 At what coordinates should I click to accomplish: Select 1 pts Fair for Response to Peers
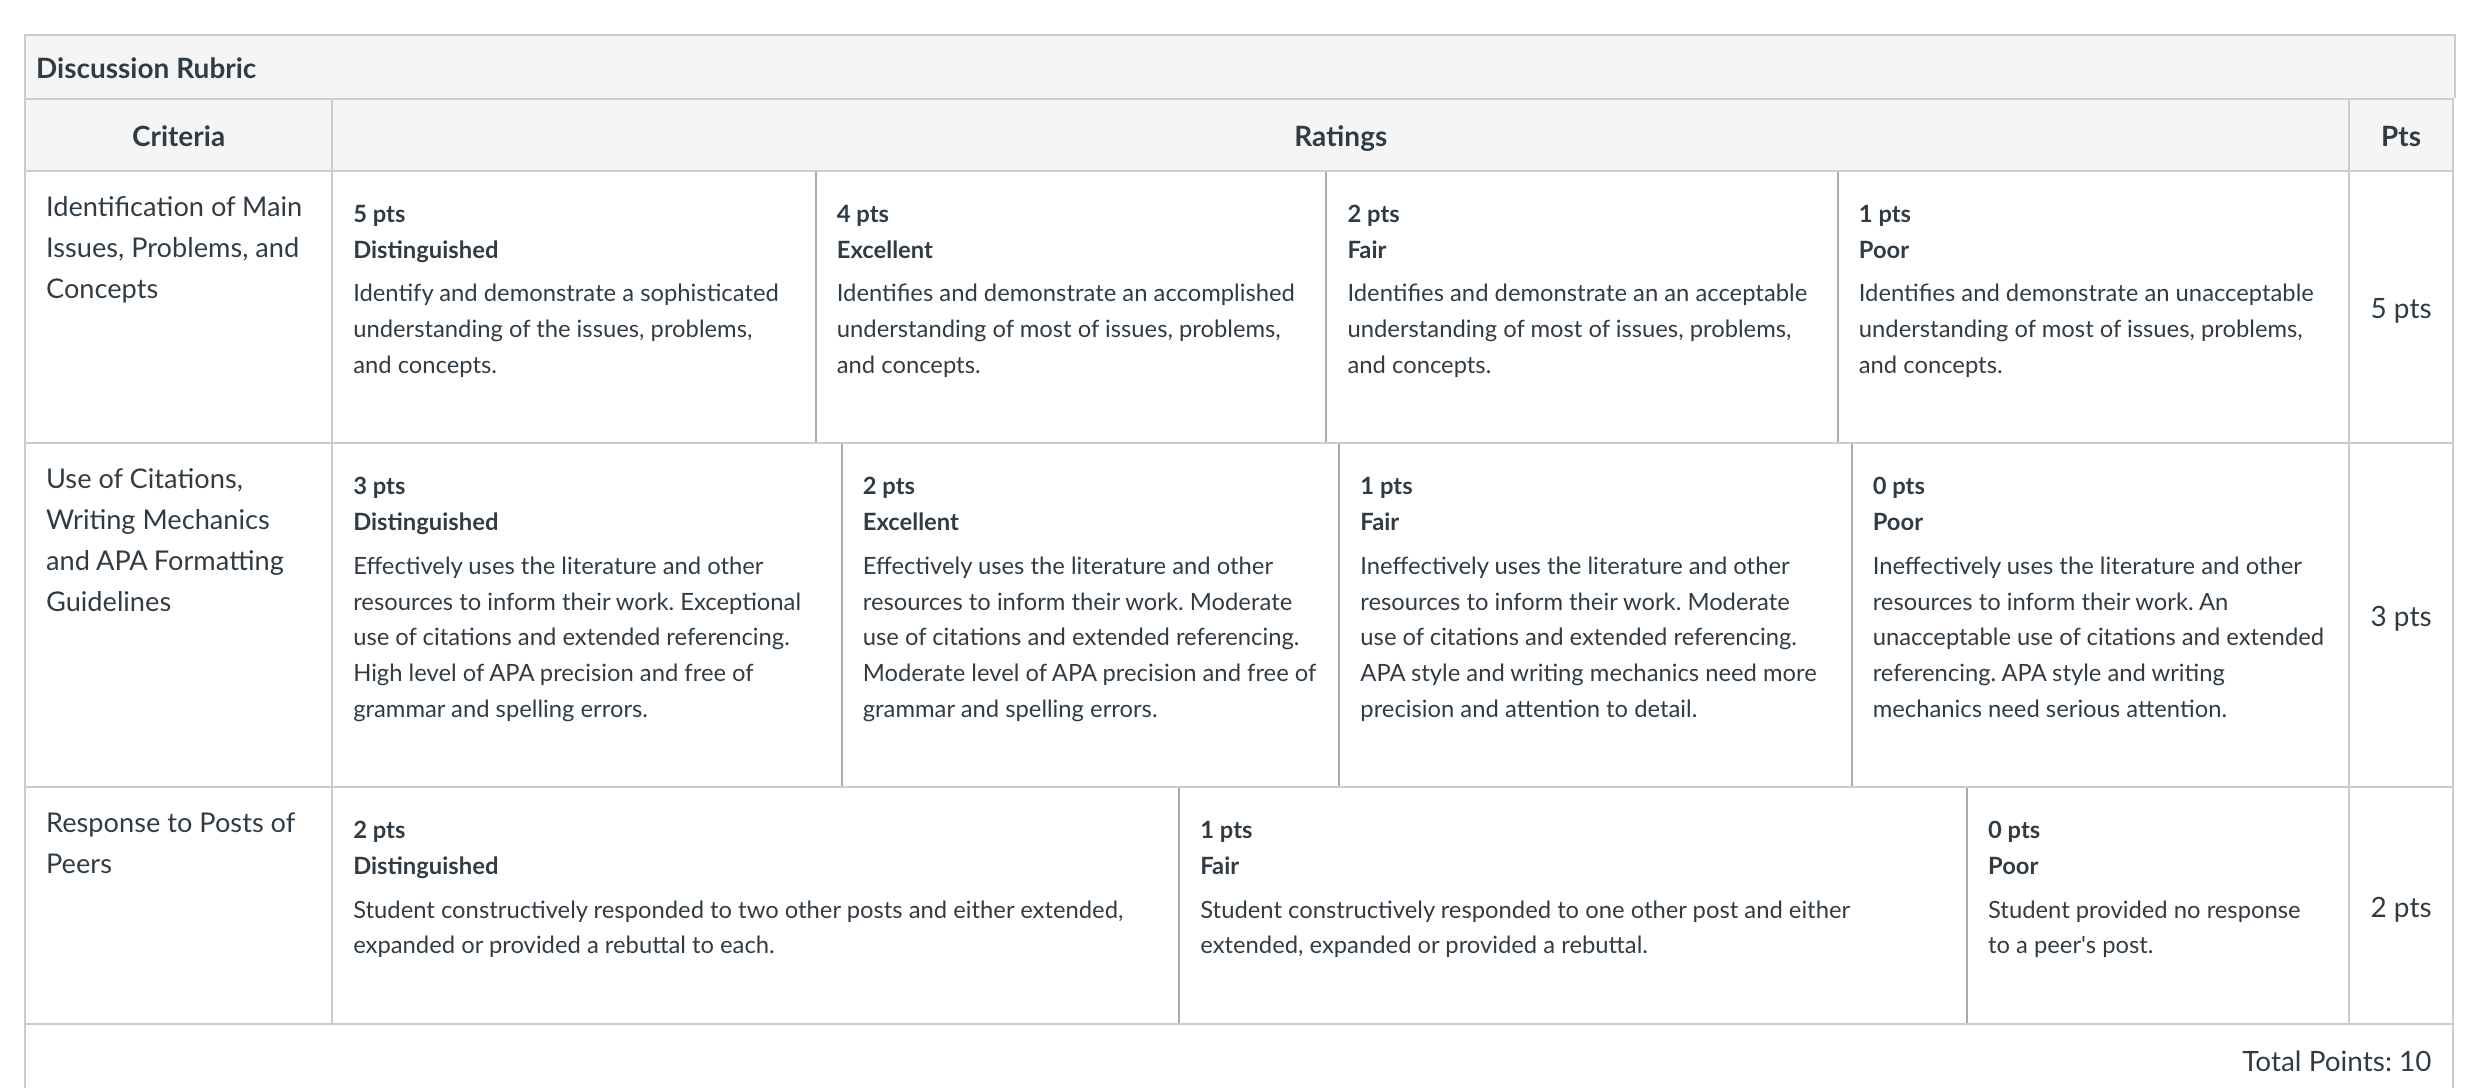click(x=1573, y=906)
